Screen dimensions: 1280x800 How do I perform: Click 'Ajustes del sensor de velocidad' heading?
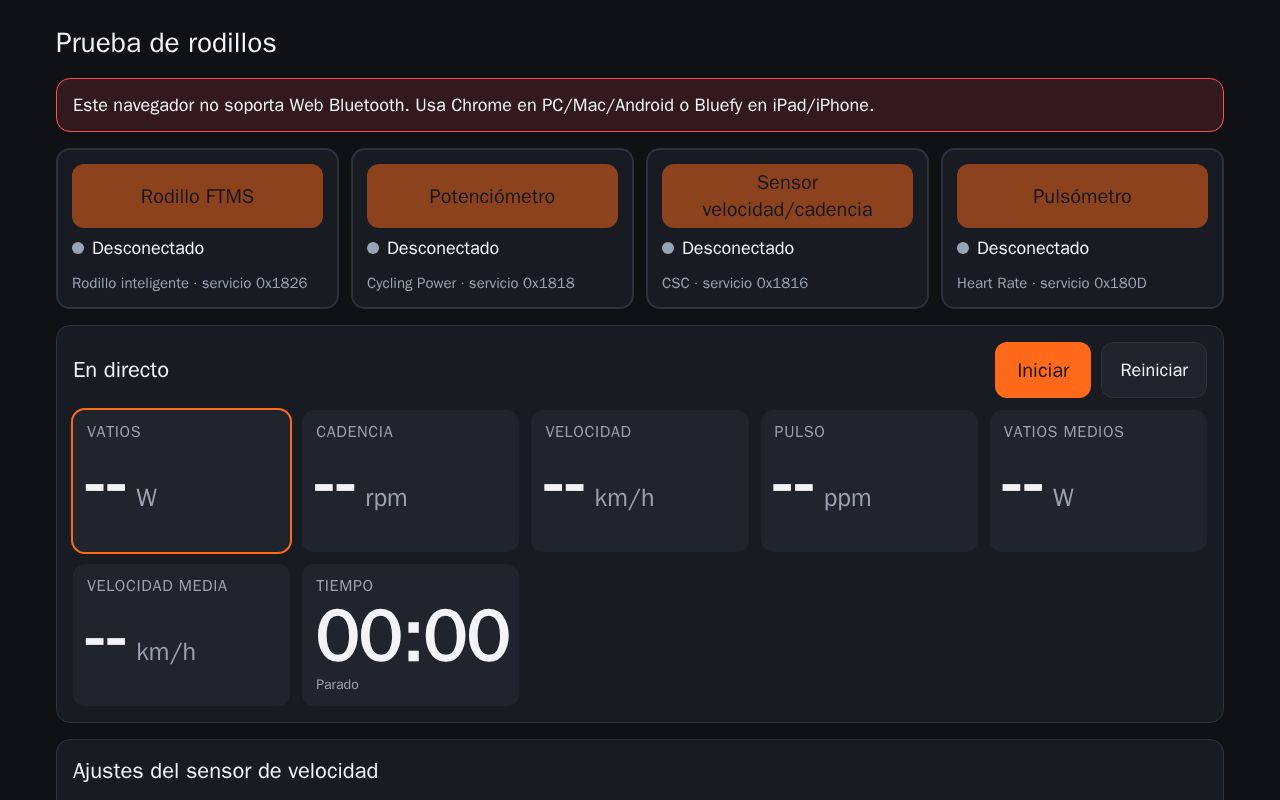click(x=225, y=771)
